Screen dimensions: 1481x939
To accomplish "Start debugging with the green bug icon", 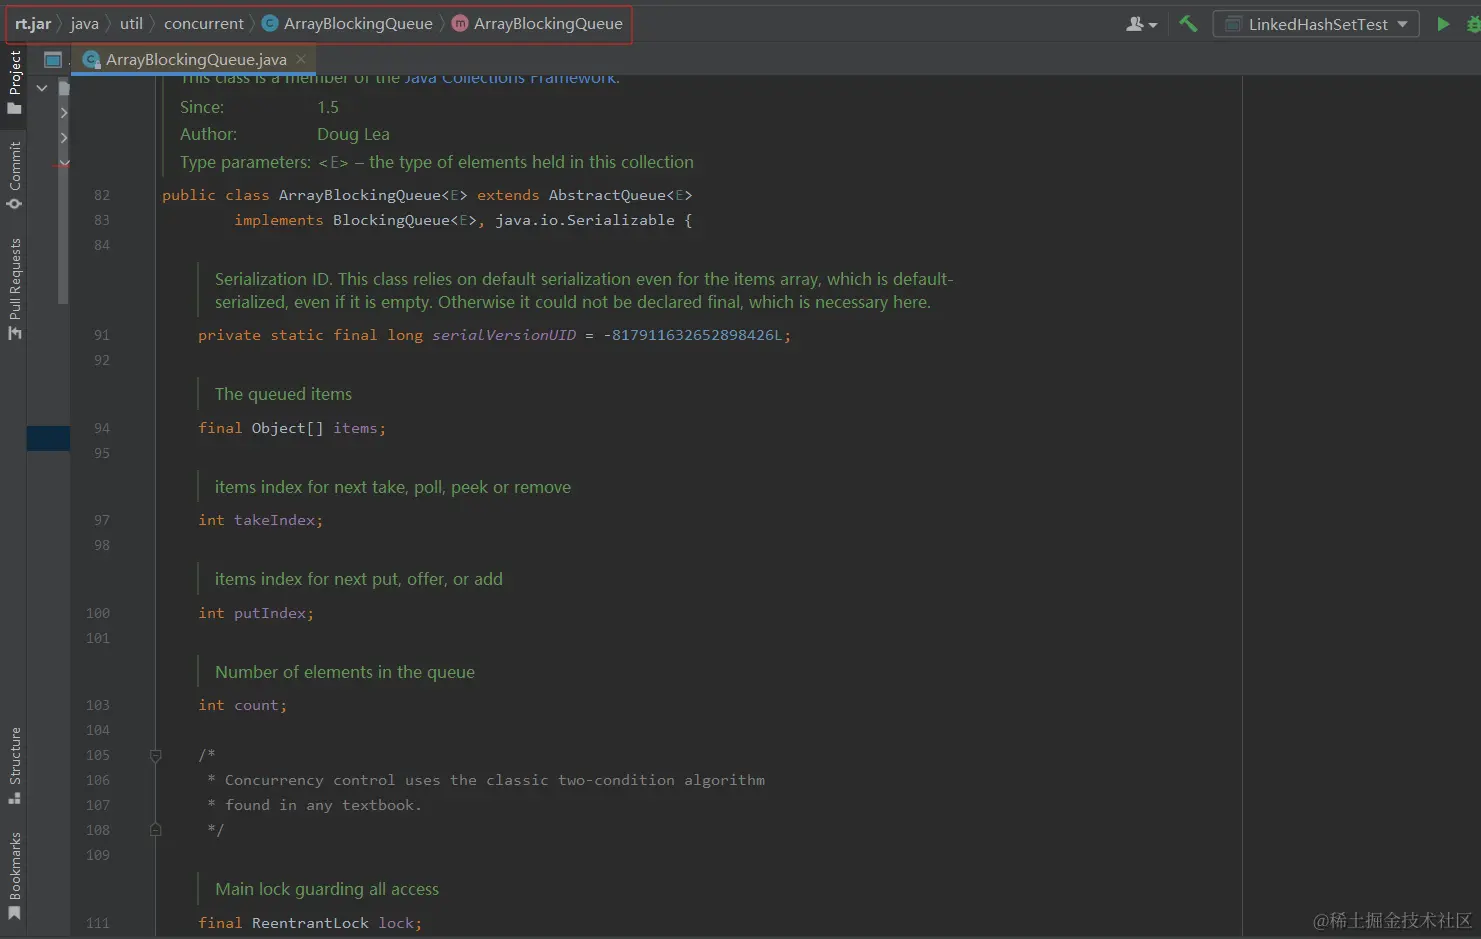I will pos(1473,24).
